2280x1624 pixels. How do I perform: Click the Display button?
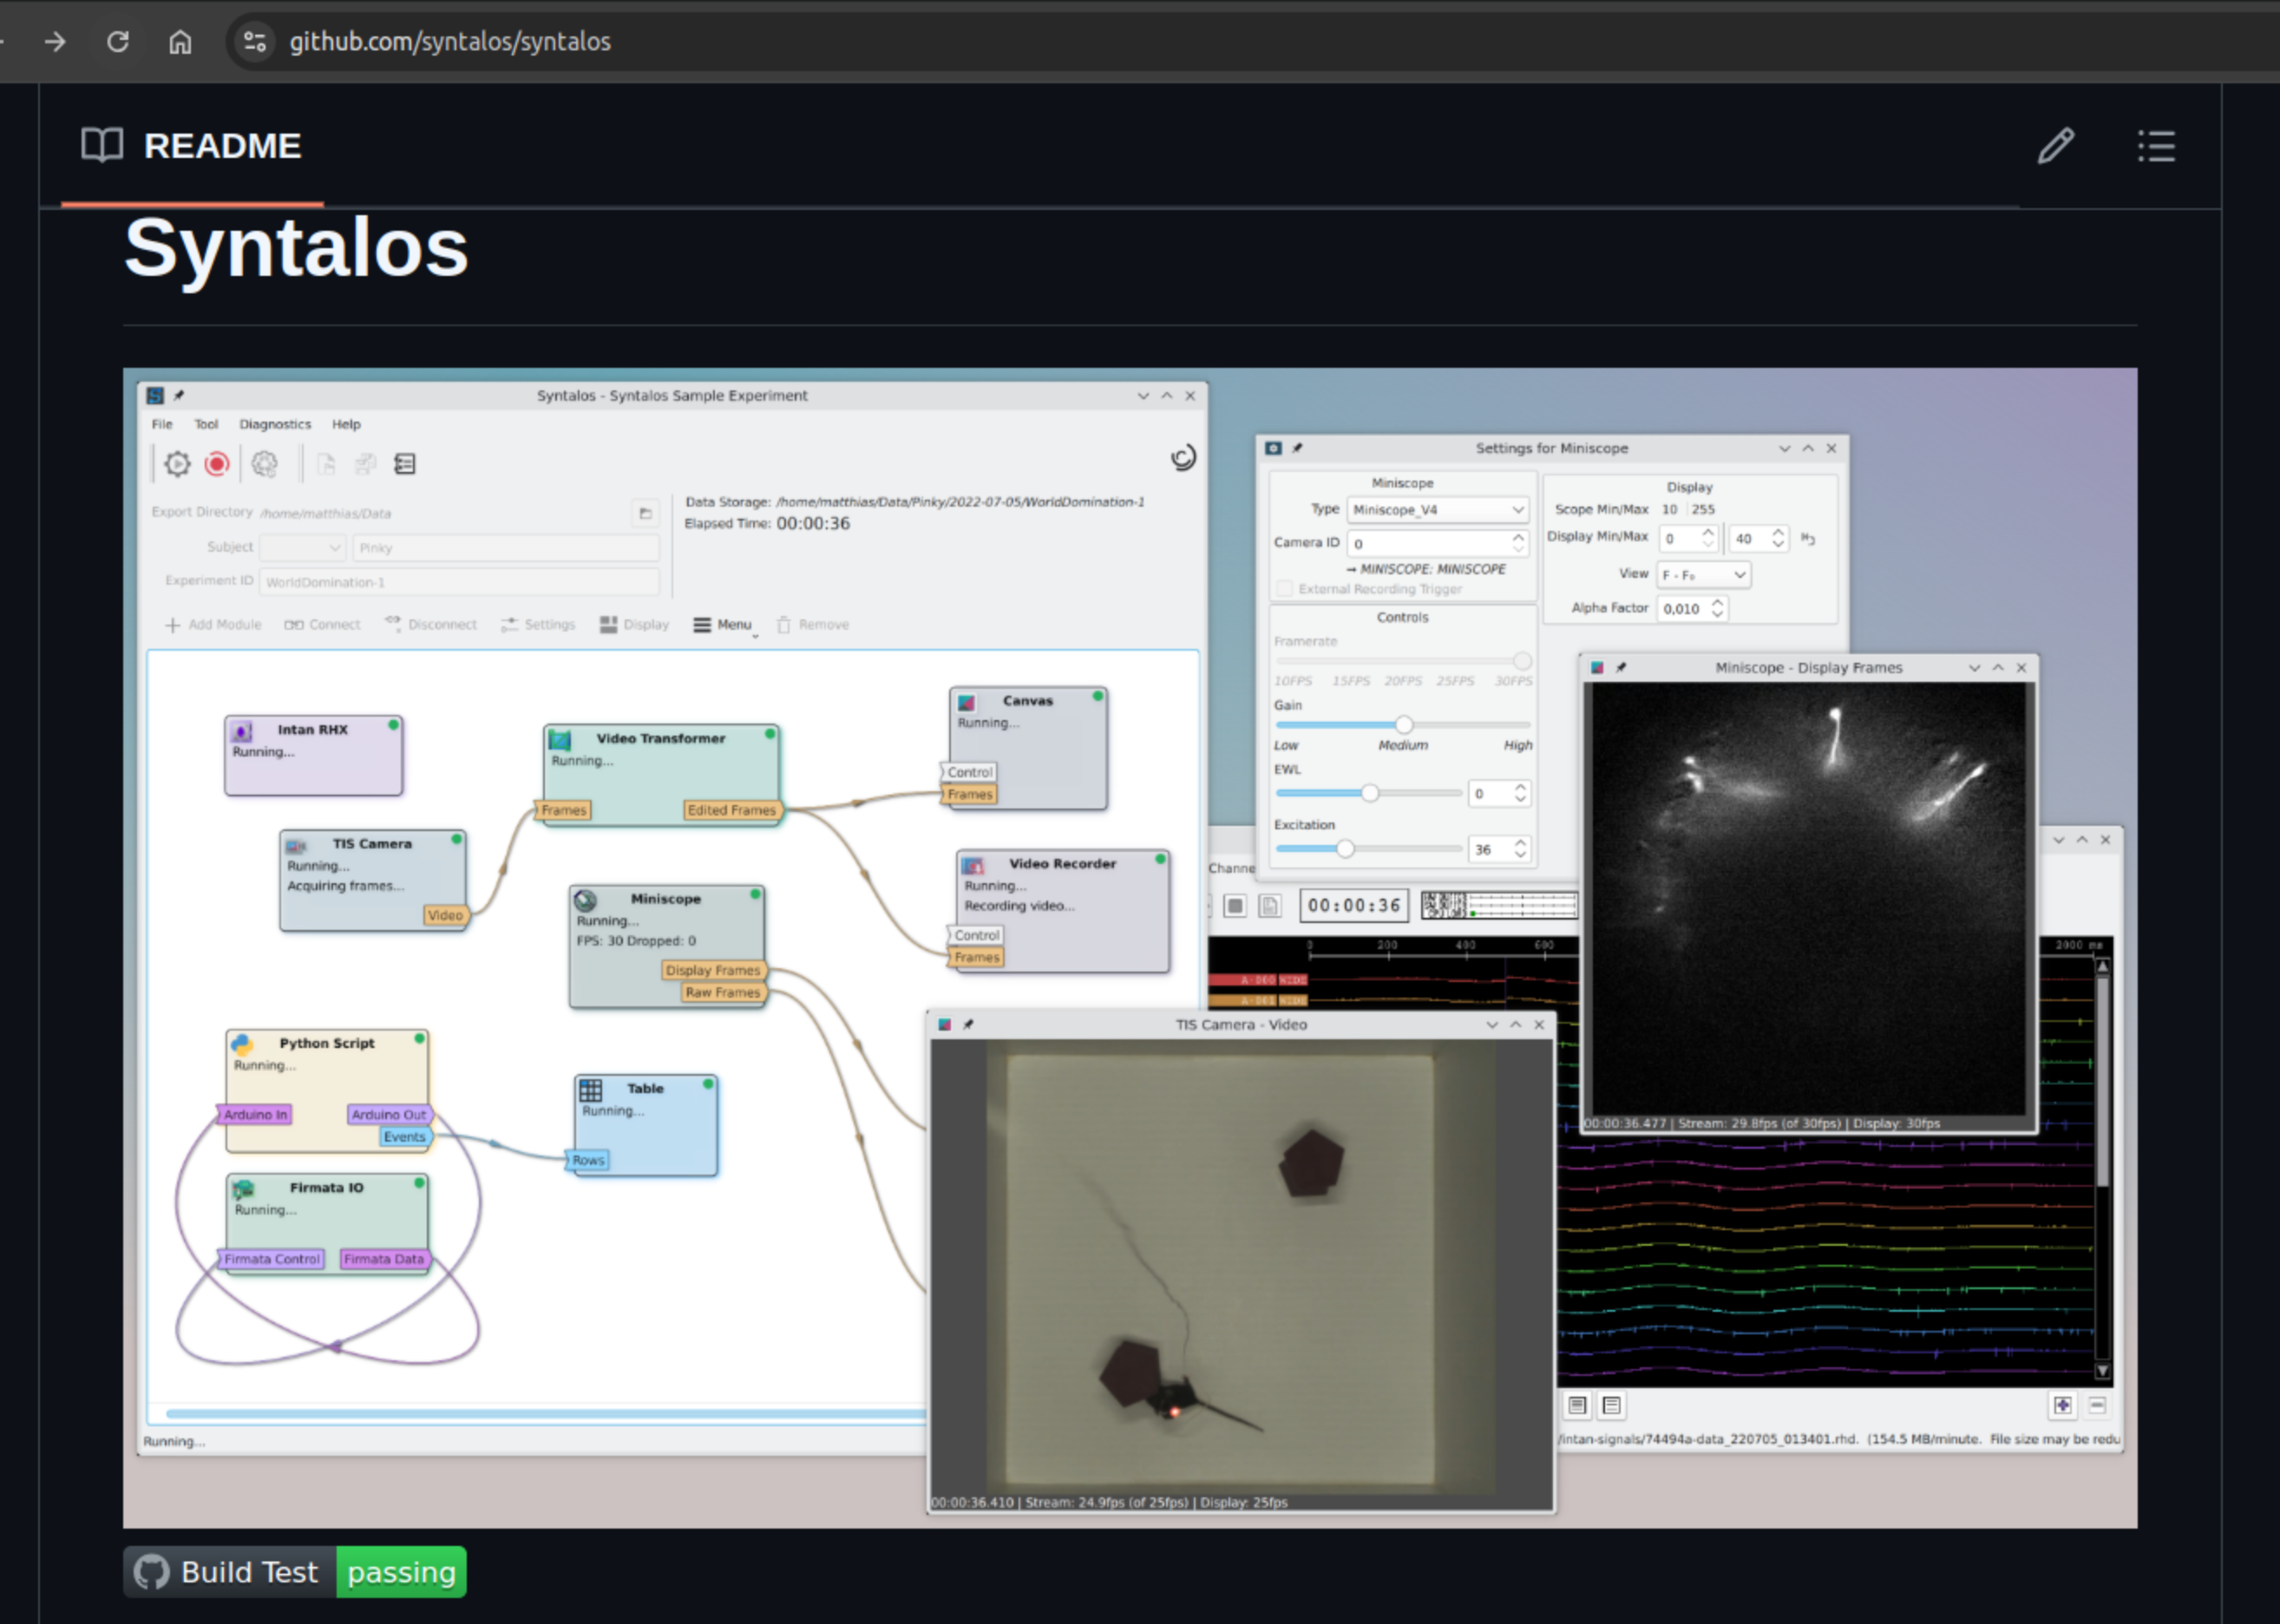click(634, 625)
